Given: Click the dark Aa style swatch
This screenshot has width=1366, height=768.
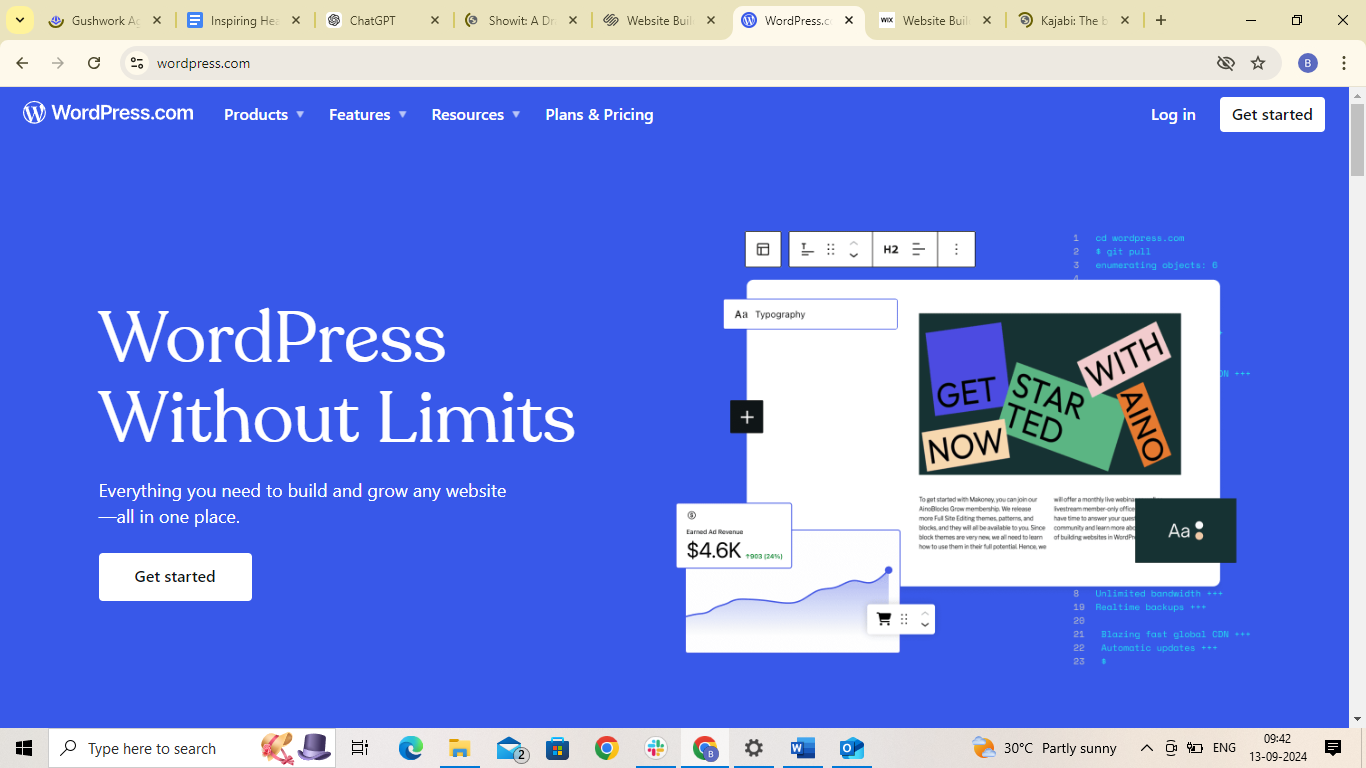Looking at the screenshot, I should [1185, 531].
